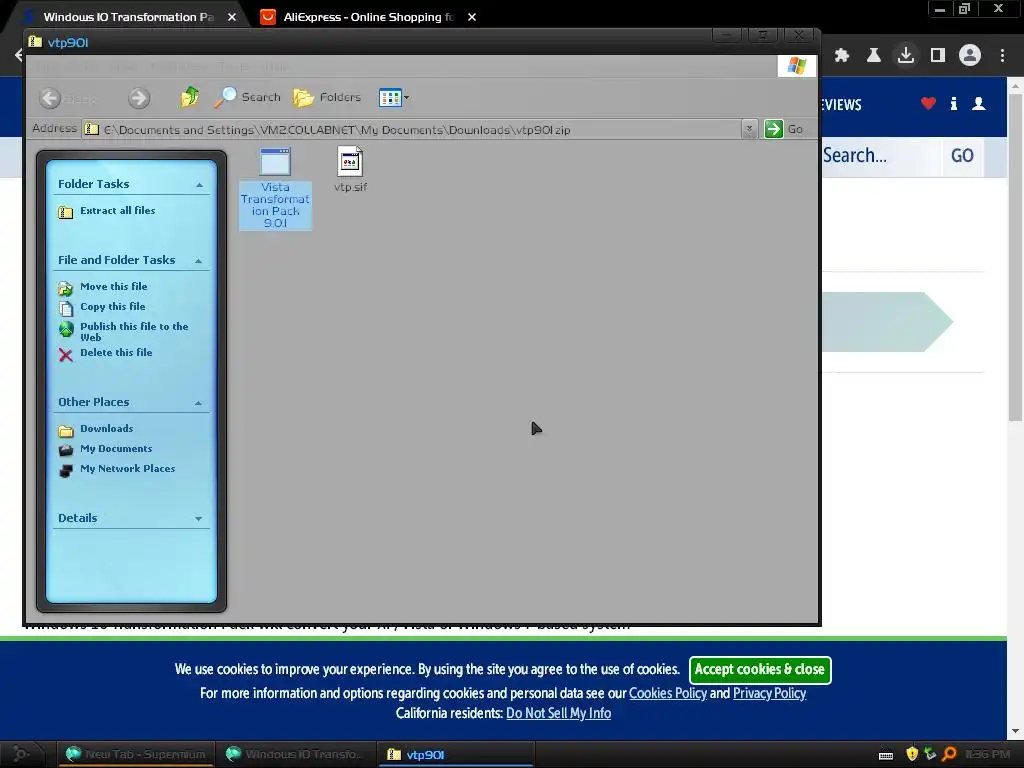Open browser three-dot menu
Image resolution: width=1024 pixels, height=768 pixels.
point(1002,56)
